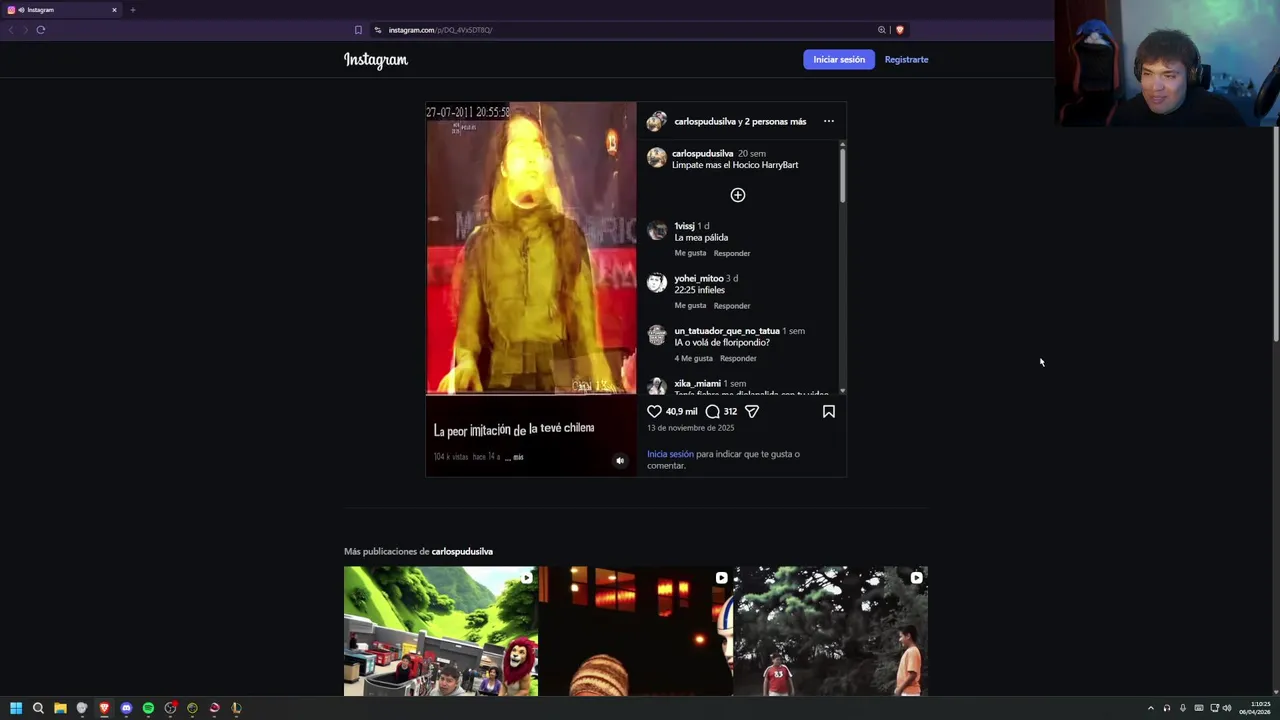
Task: Click the 'Inicia sesión' link below post
Action: click(670, 454)
